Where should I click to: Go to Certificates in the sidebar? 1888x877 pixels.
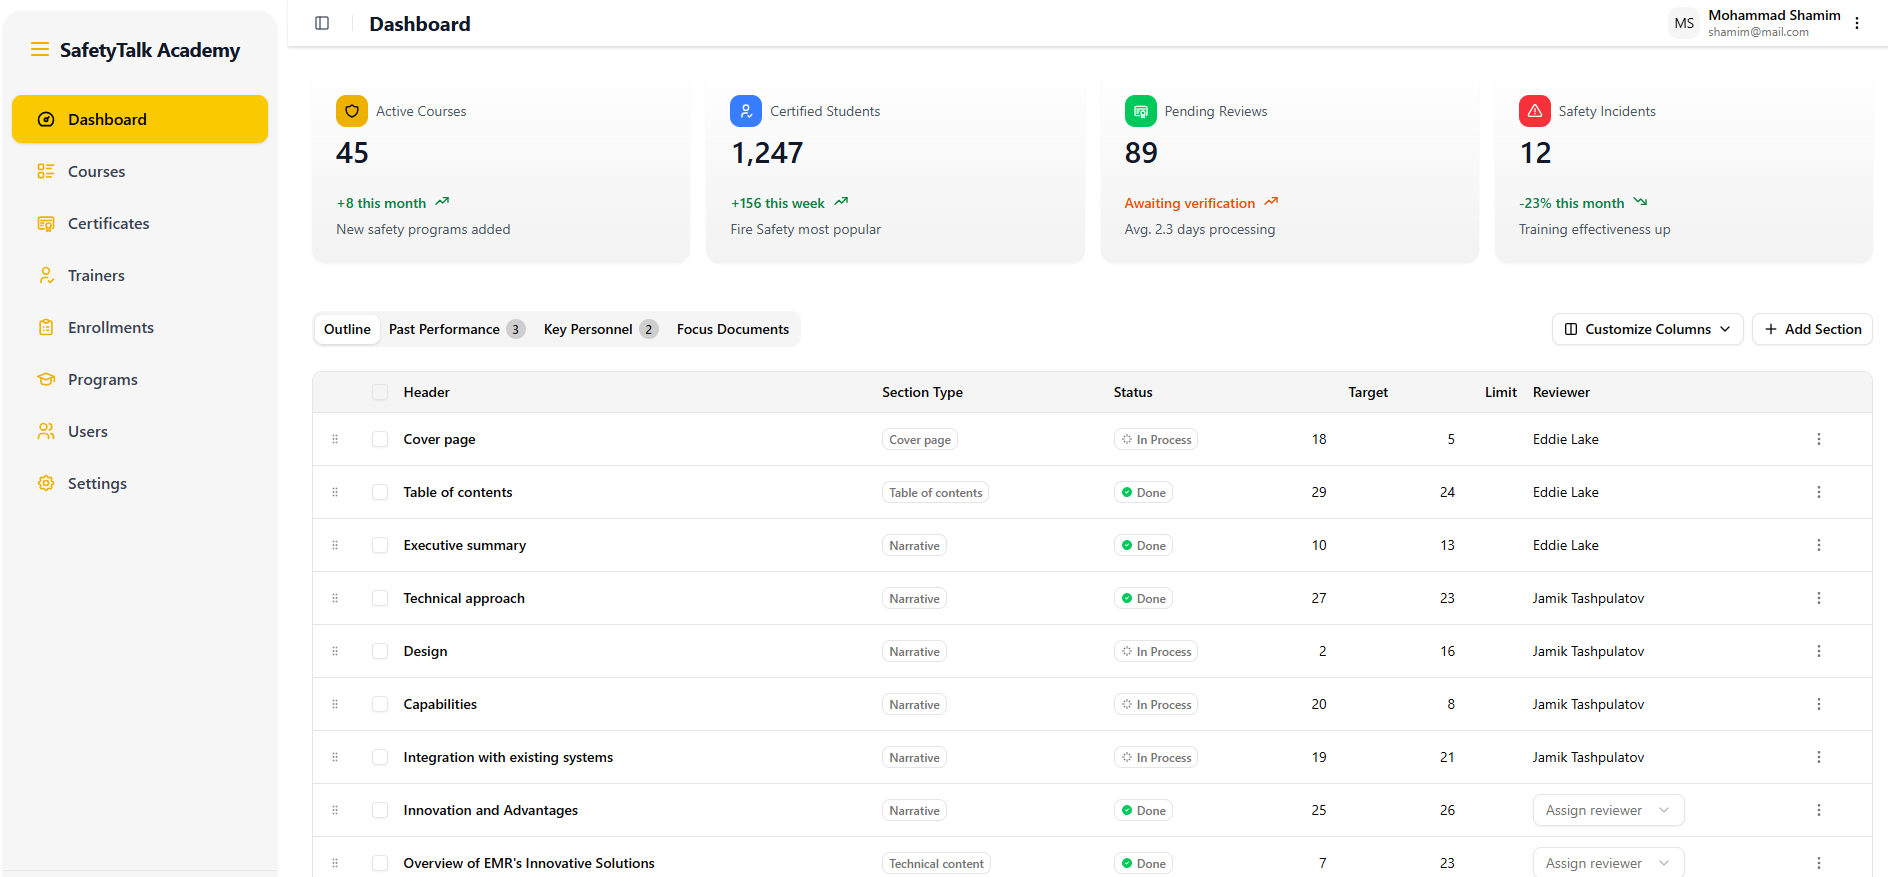(108, 224)
